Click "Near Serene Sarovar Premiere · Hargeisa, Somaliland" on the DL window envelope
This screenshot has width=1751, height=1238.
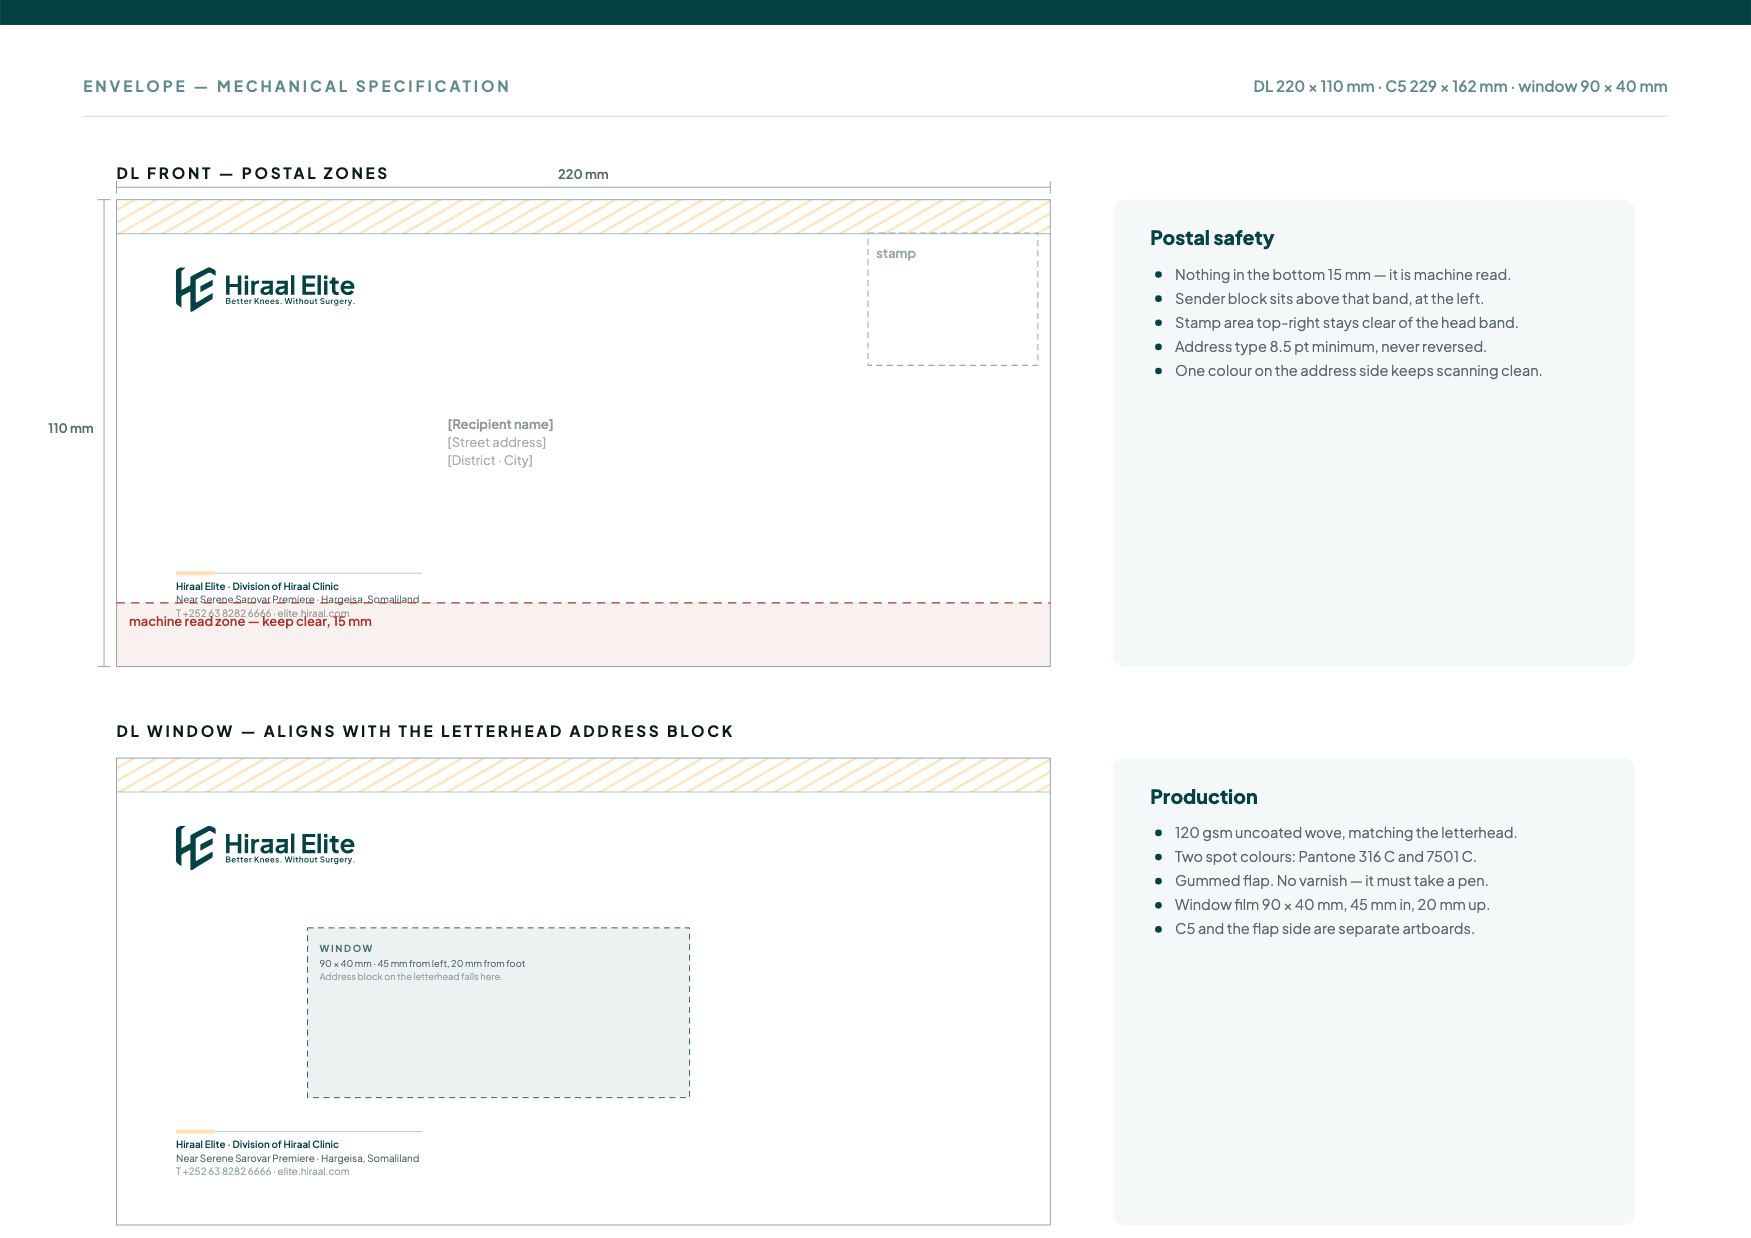coord(298,1159)
